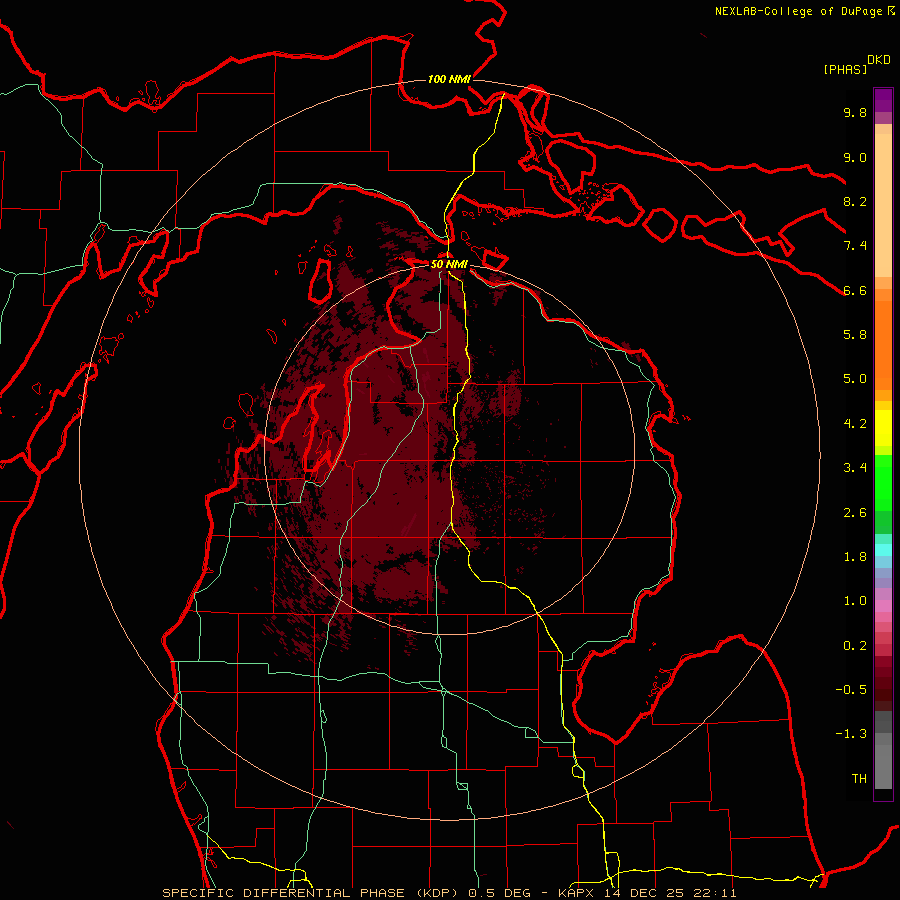Image resolution: width=900 pixels, height=900 pixels.
Task: Click the TH label on color scale
Action: tap(859, 779)
